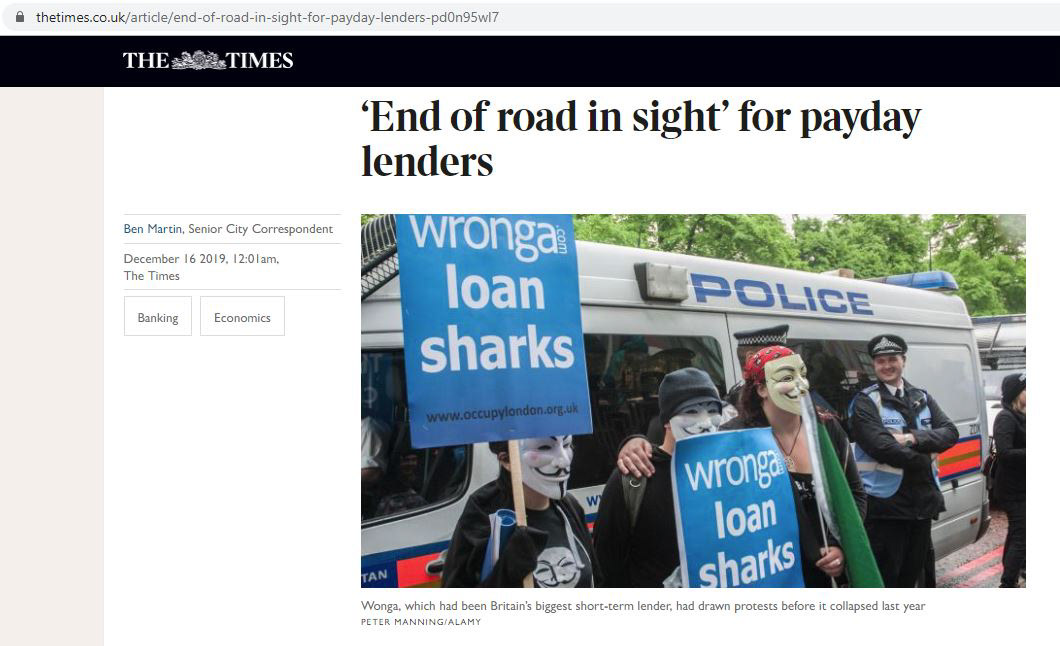Open Ben Martin author link
Image resolution: width=1060 pixels, height=646 pixels.
click(x=153, y=229)
